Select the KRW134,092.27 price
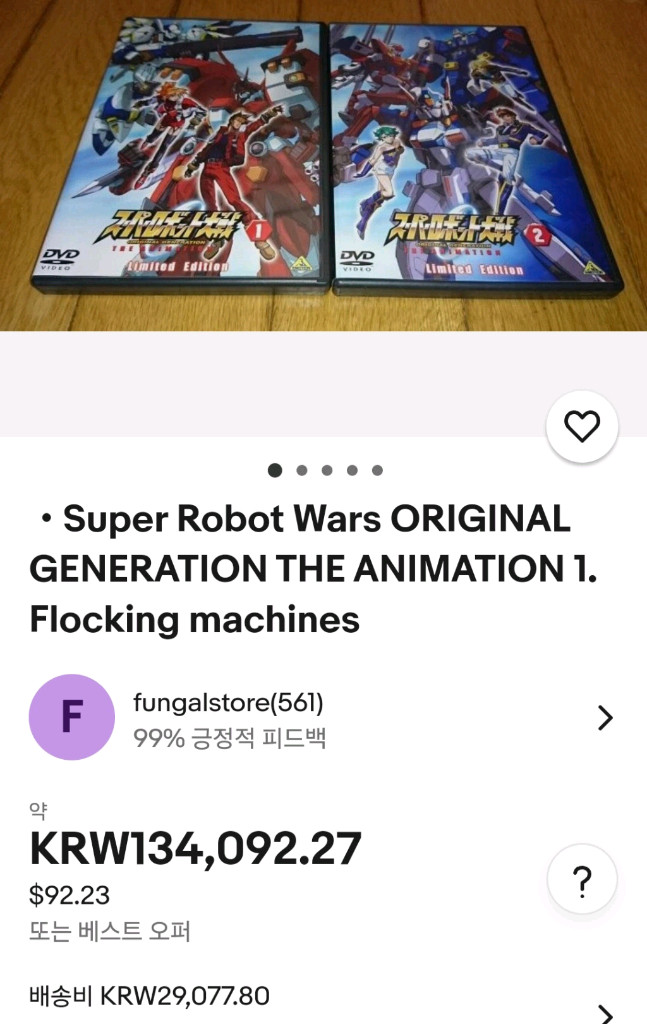The width and height of the screenshot is (647, 1024). [x=196, y=849]
